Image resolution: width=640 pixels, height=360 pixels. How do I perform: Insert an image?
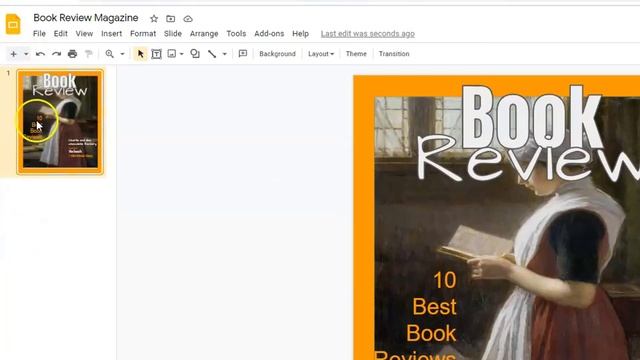[172, 54]
